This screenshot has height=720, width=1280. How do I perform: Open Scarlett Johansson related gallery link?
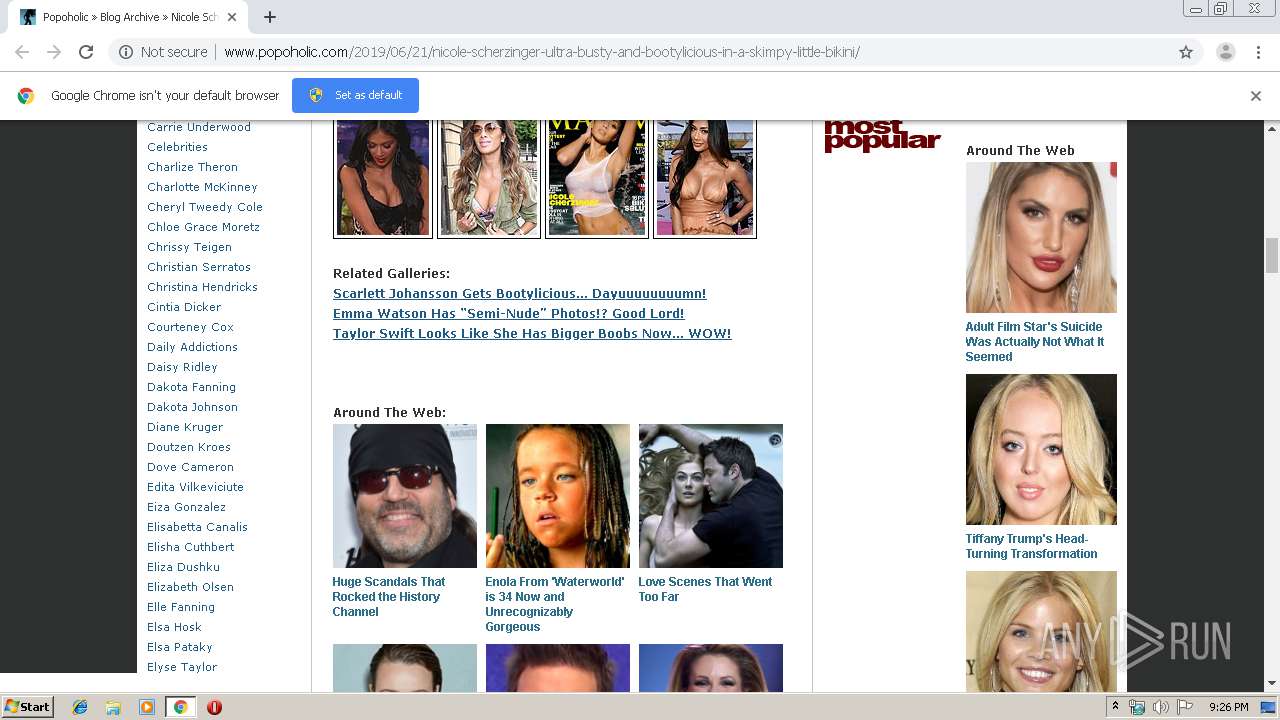point(519,293)
